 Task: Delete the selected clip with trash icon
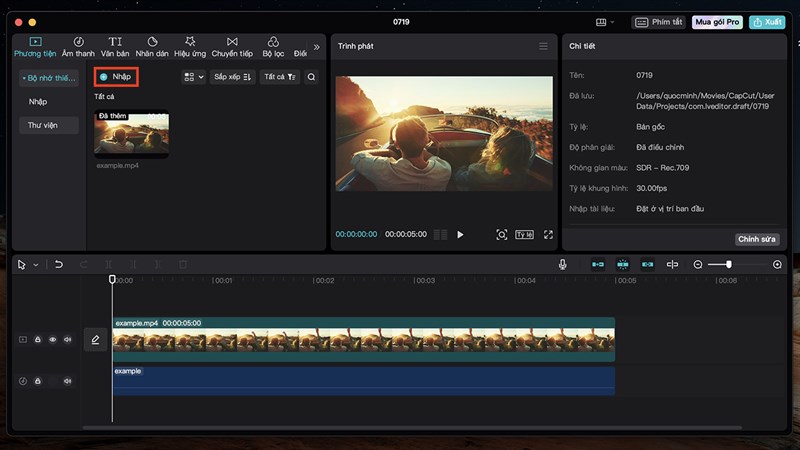183,264
